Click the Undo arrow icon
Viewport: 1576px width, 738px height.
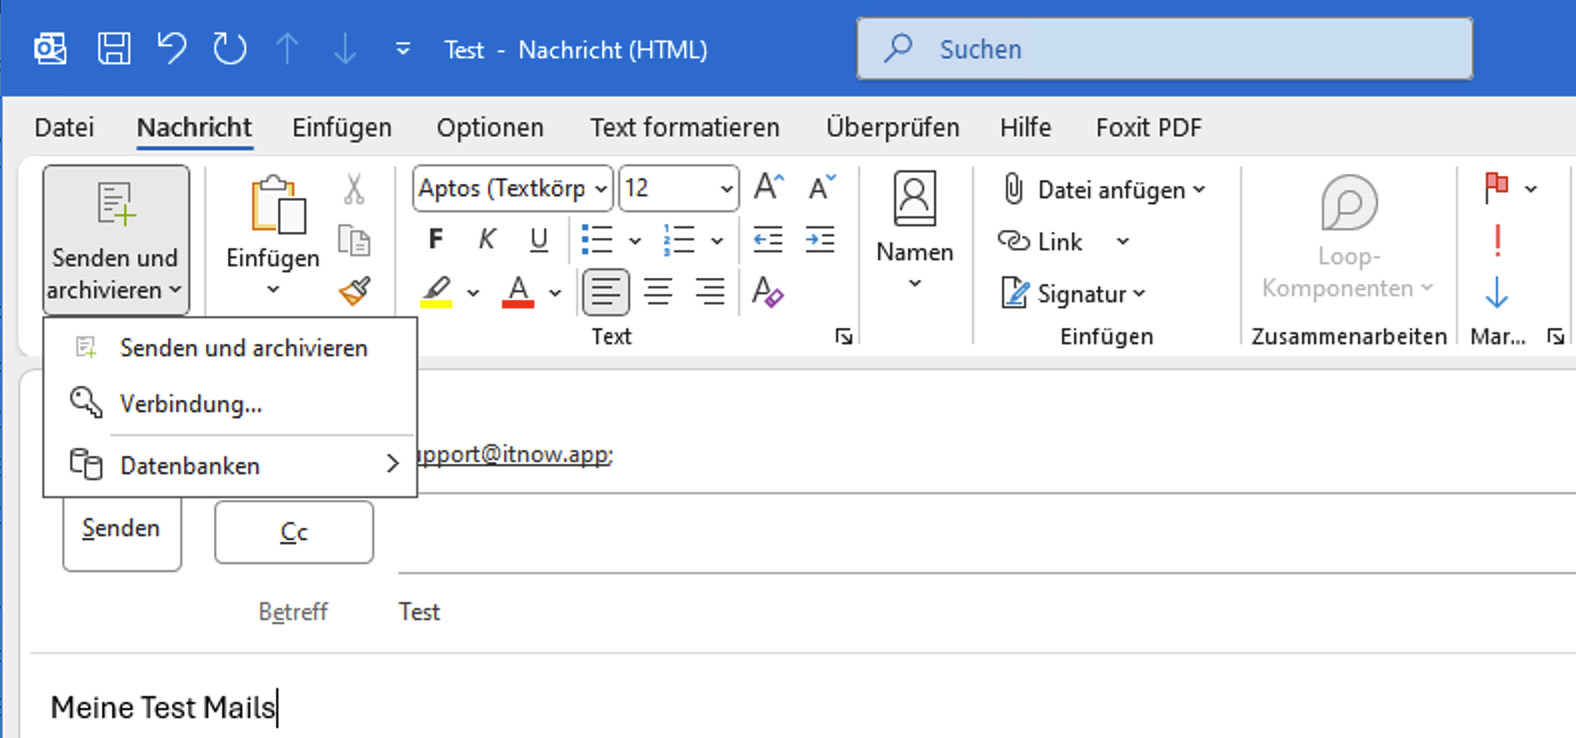point(172,49)
